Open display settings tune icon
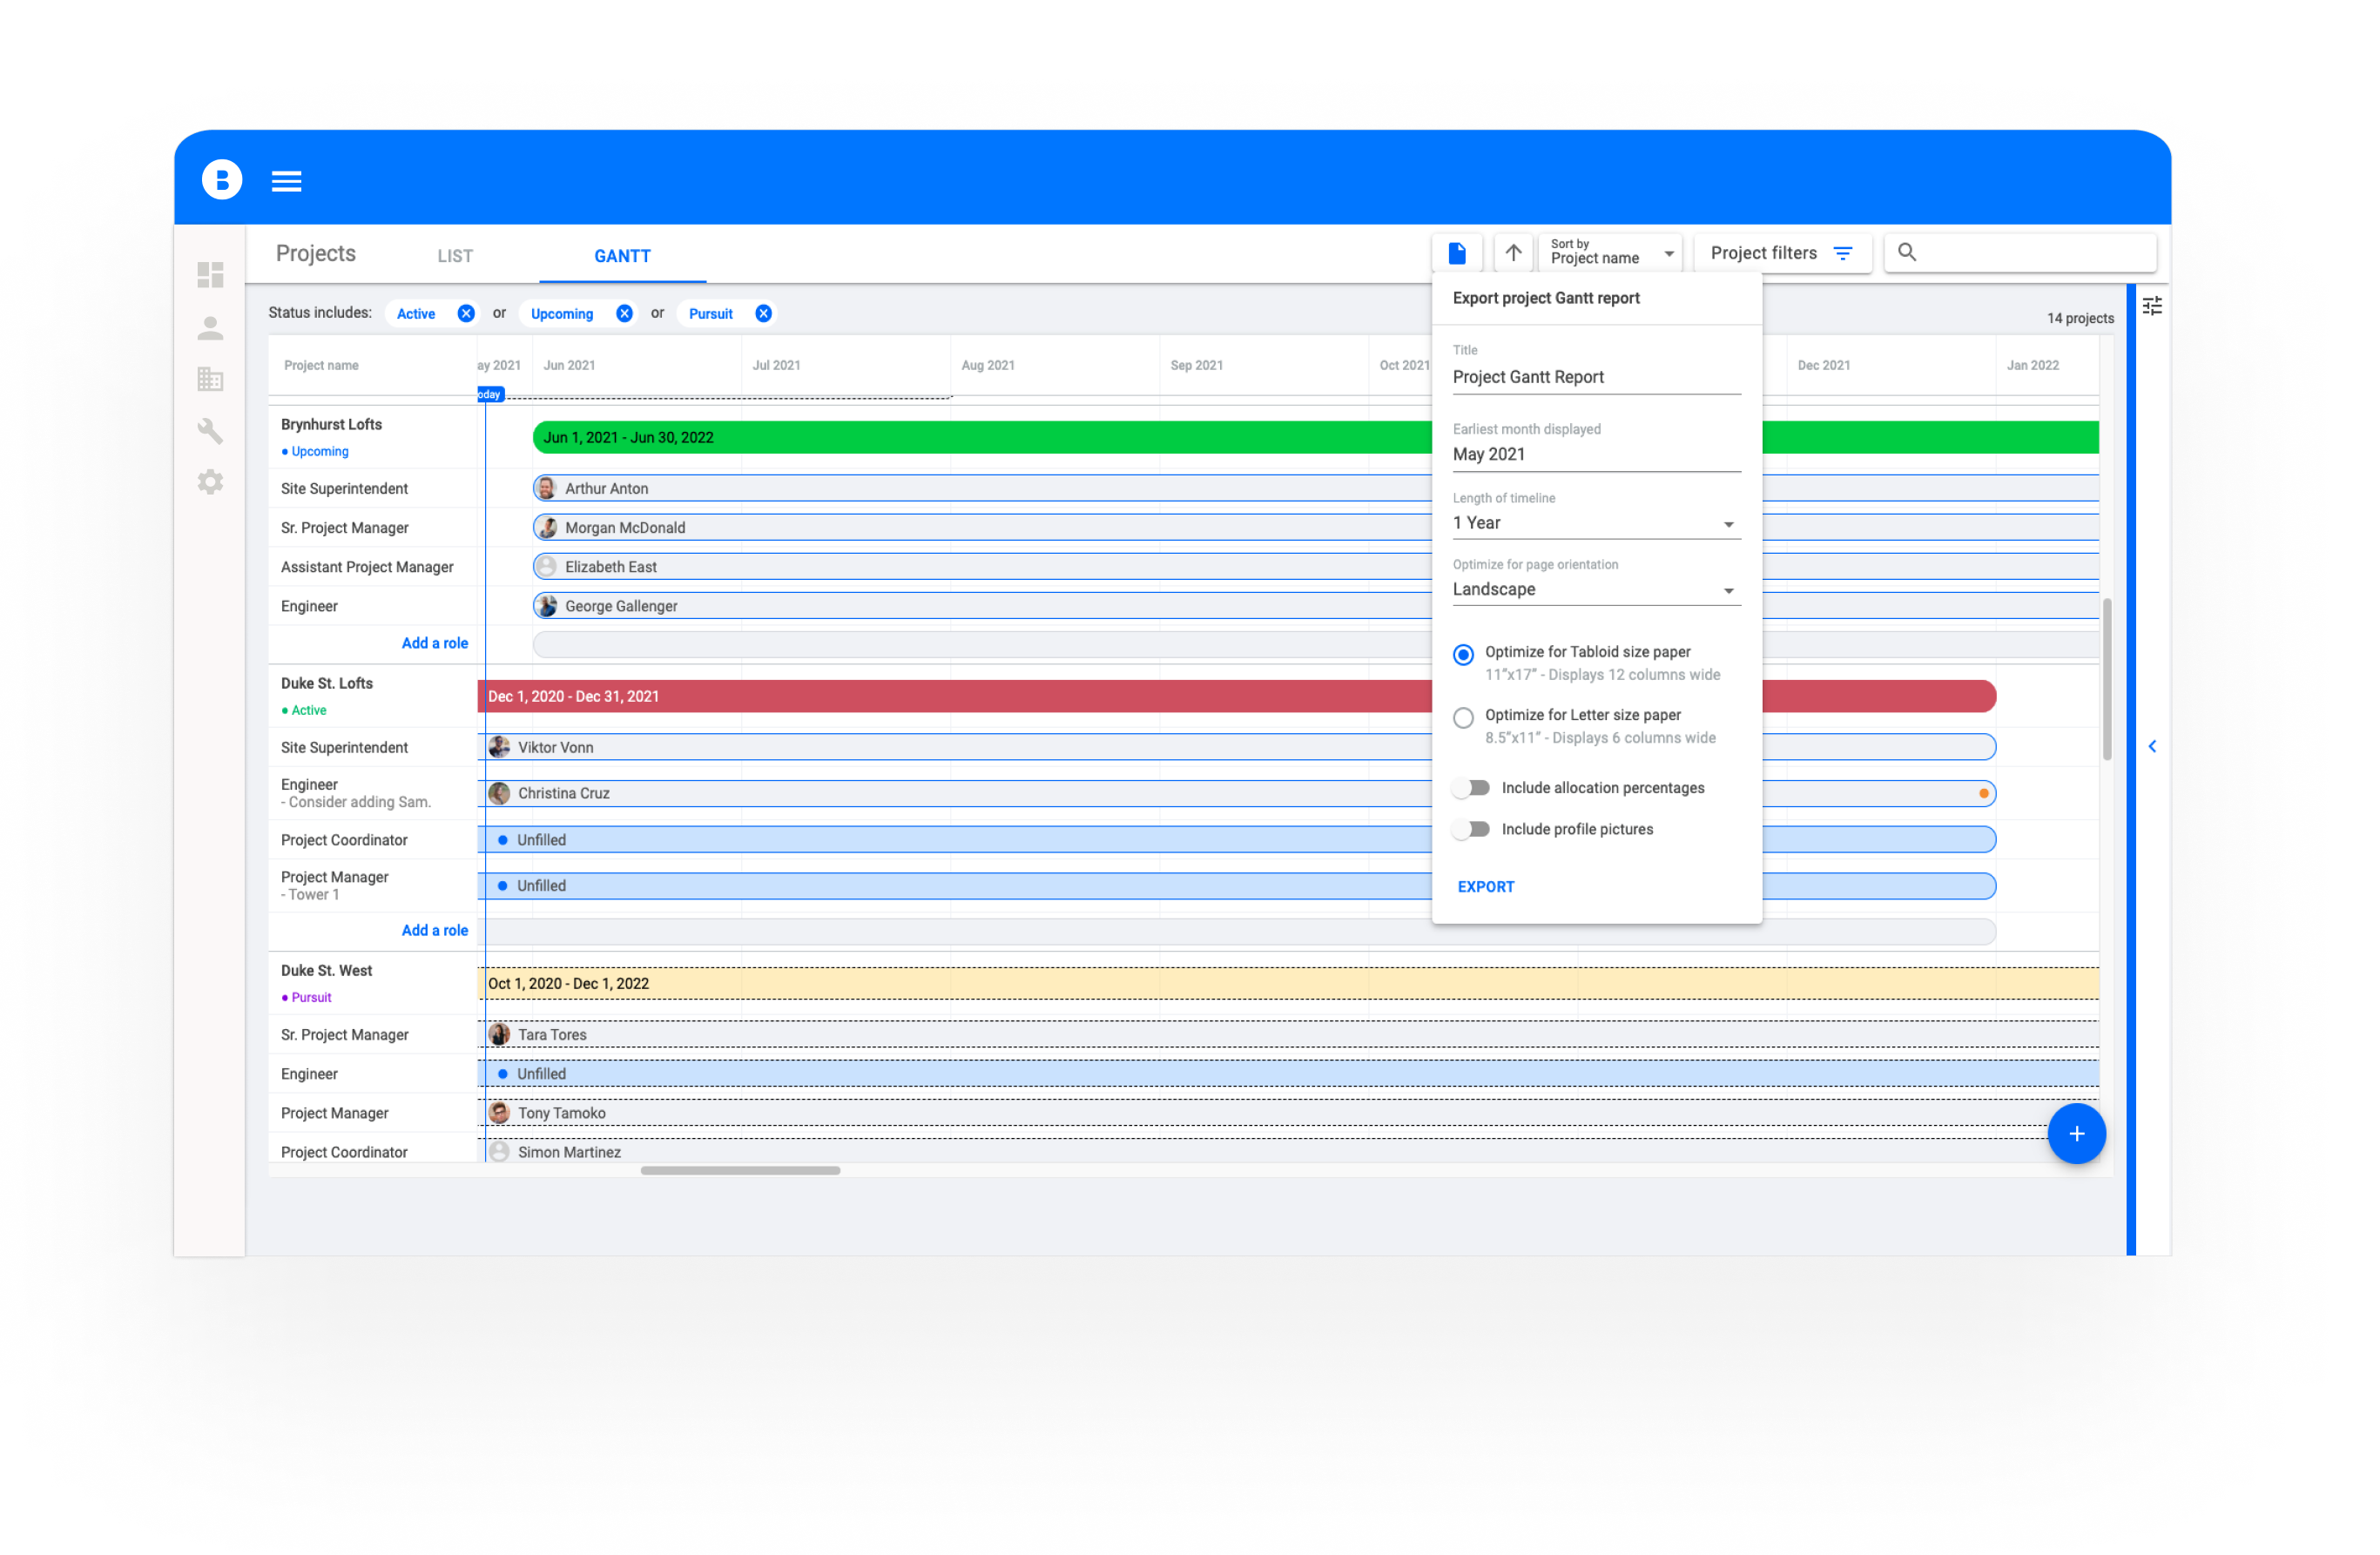The height and width of the screenshot is (1555, 2380). tap(2152, 306)
